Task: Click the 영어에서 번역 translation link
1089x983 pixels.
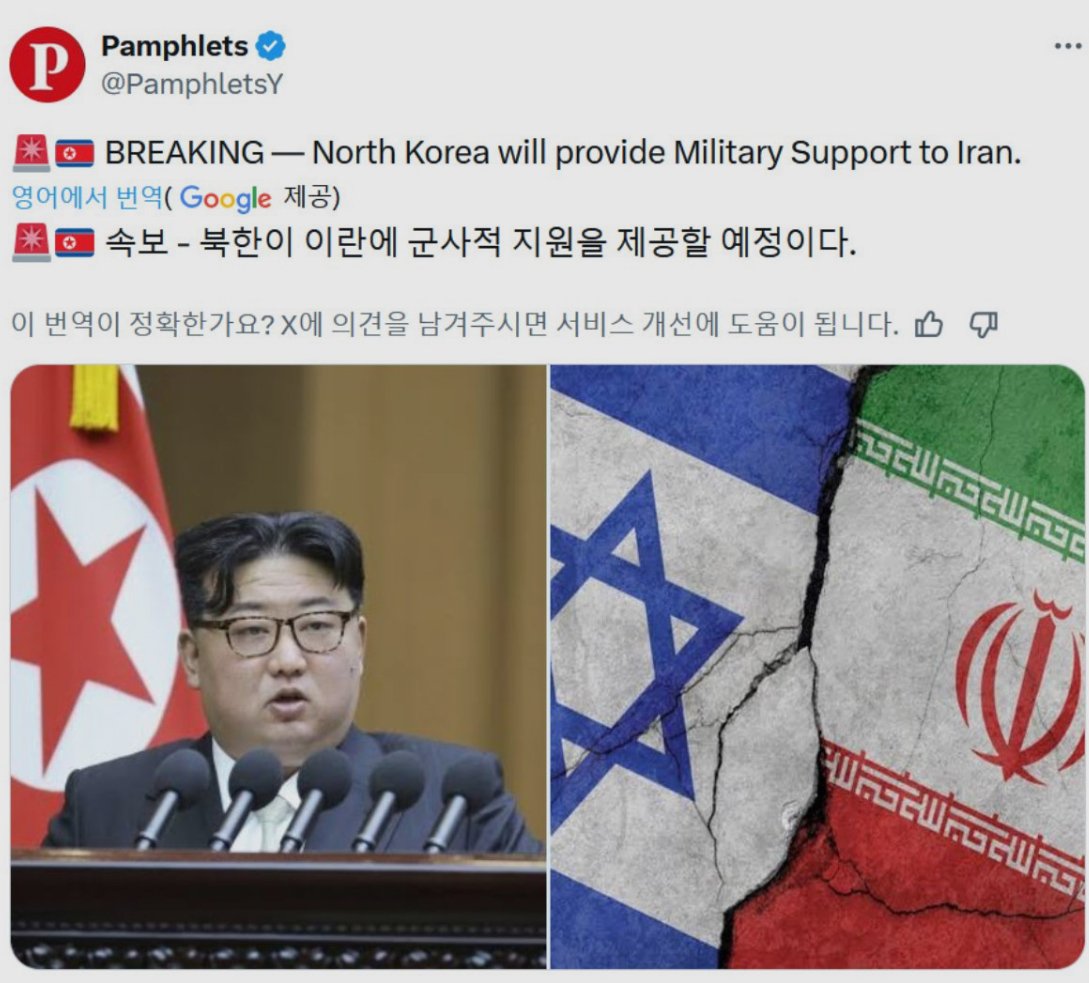Action: tap(87, 198)
